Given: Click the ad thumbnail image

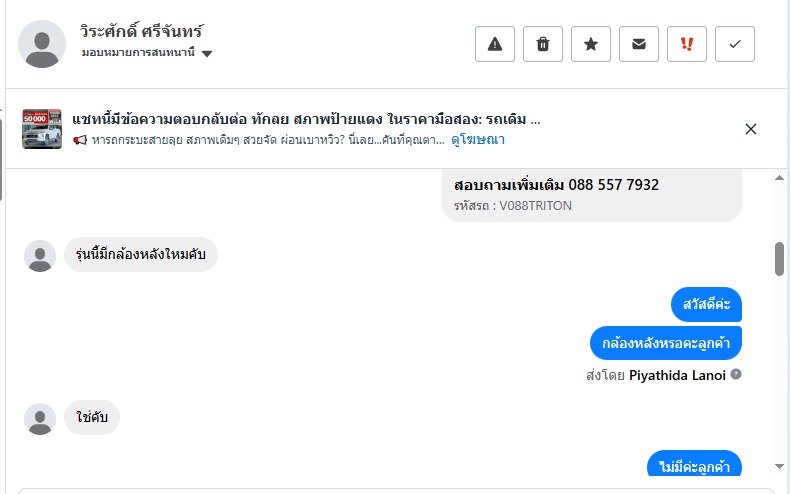Looking at the screenshot, I should coord(42,129).
